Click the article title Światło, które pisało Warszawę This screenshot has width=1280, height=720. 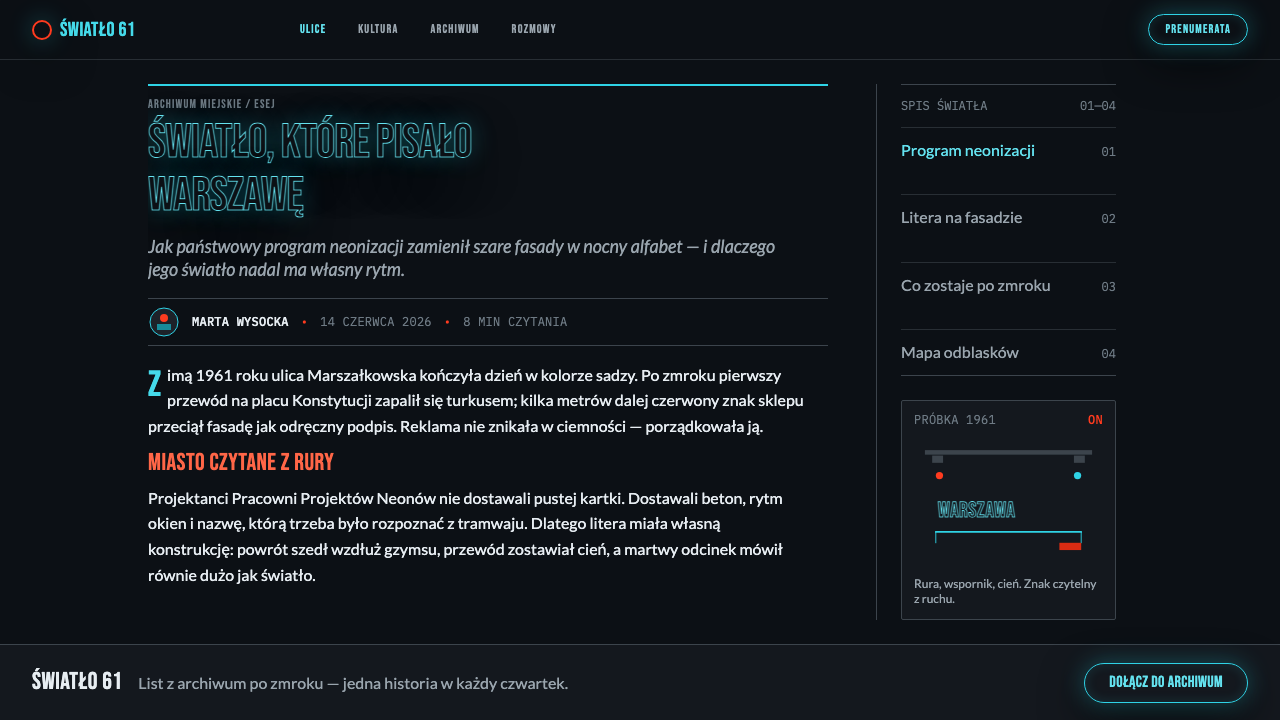coord(310,167)
